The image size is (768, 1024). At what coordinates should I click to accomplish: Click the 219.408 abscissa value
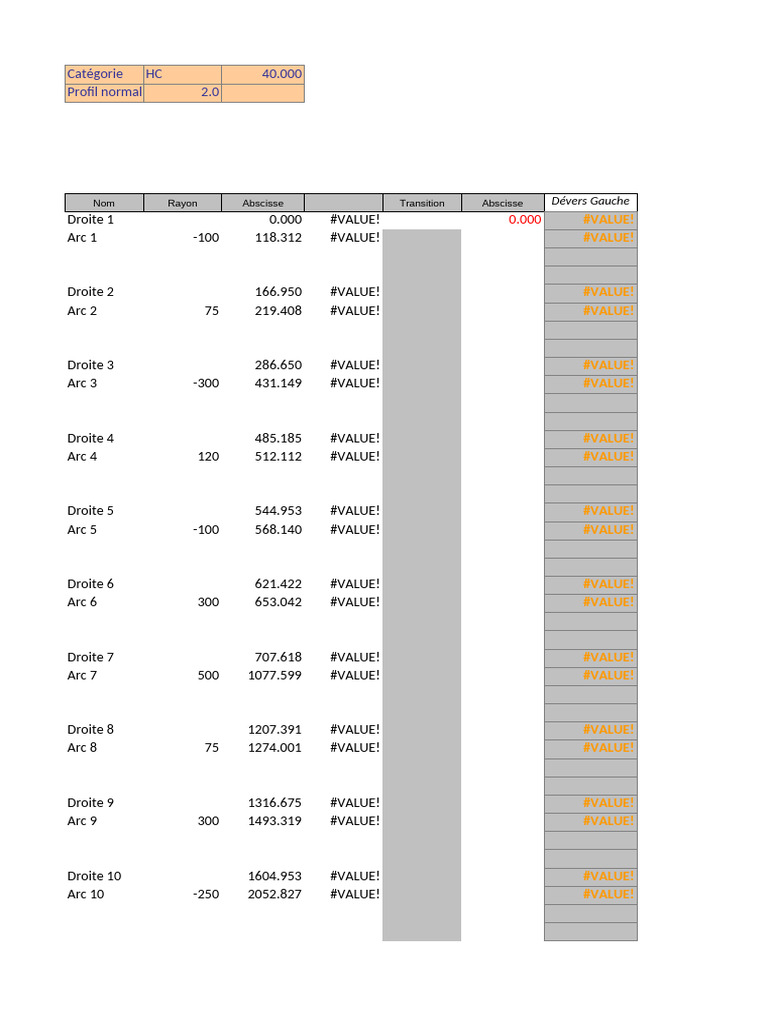pyautogui.click(x=278, y=311)
